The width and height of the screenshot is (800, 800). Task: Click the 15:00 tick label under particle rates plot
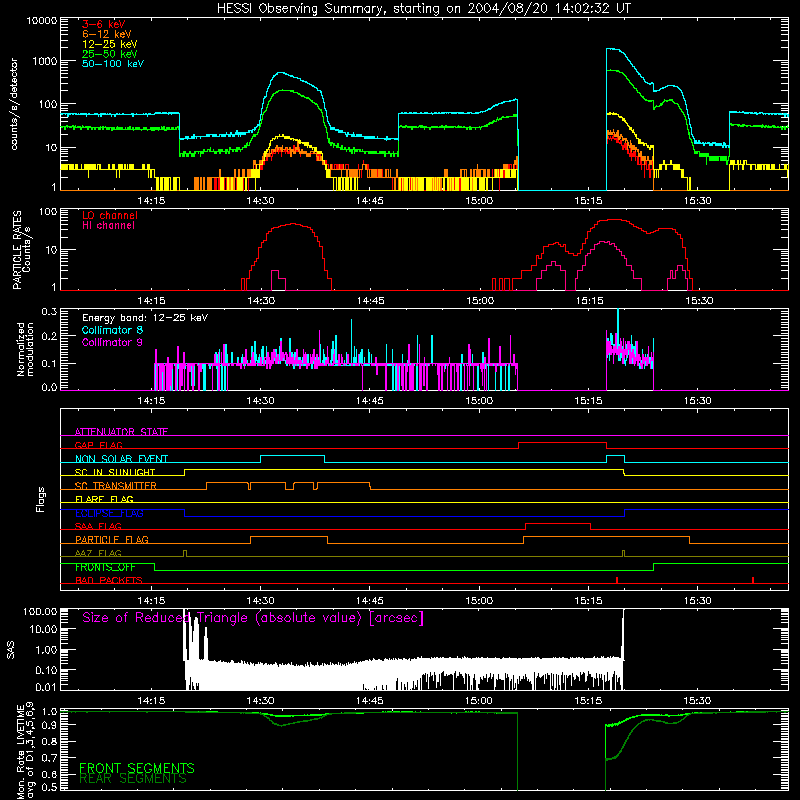[480, 300]
